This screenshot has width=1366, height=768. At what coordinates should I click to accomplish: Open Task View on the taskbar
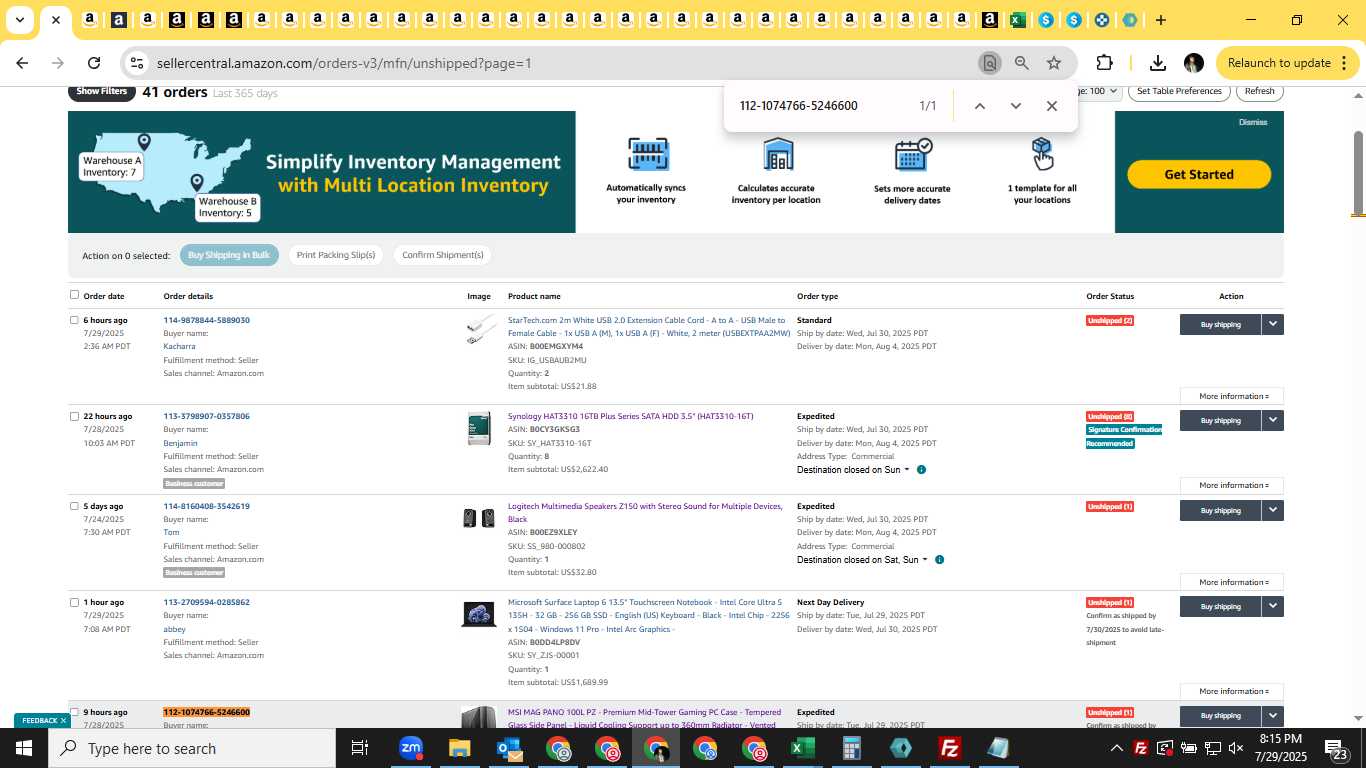[x=360, y=748]
